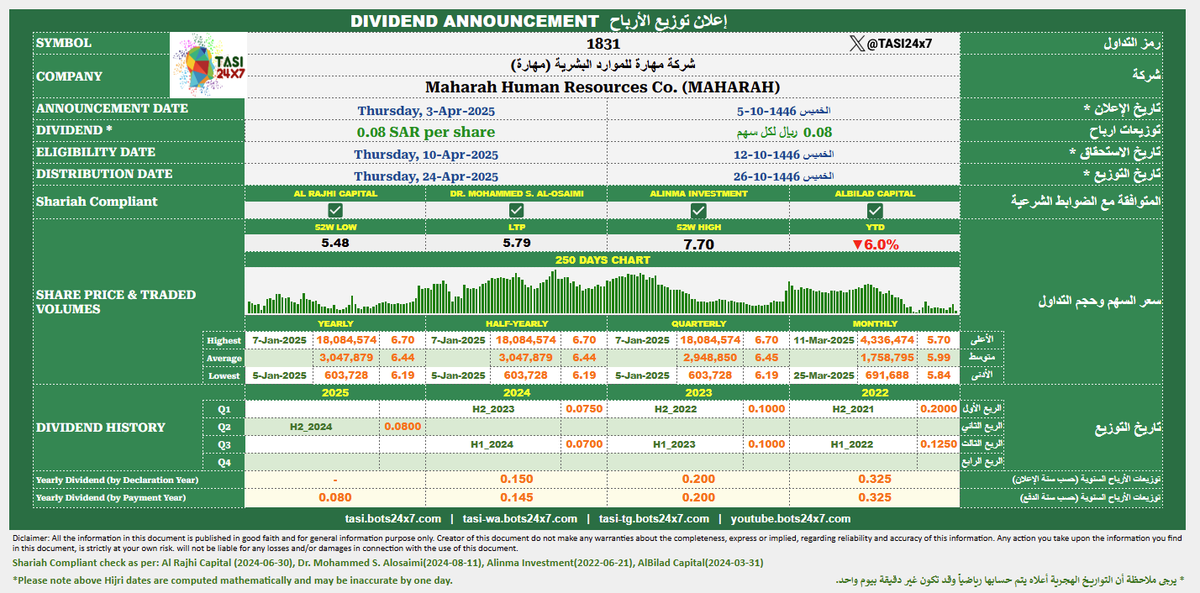Open the @TASI24x7 handle
The width and height of the screenshot is (1200, 593).
pos(900,43)
